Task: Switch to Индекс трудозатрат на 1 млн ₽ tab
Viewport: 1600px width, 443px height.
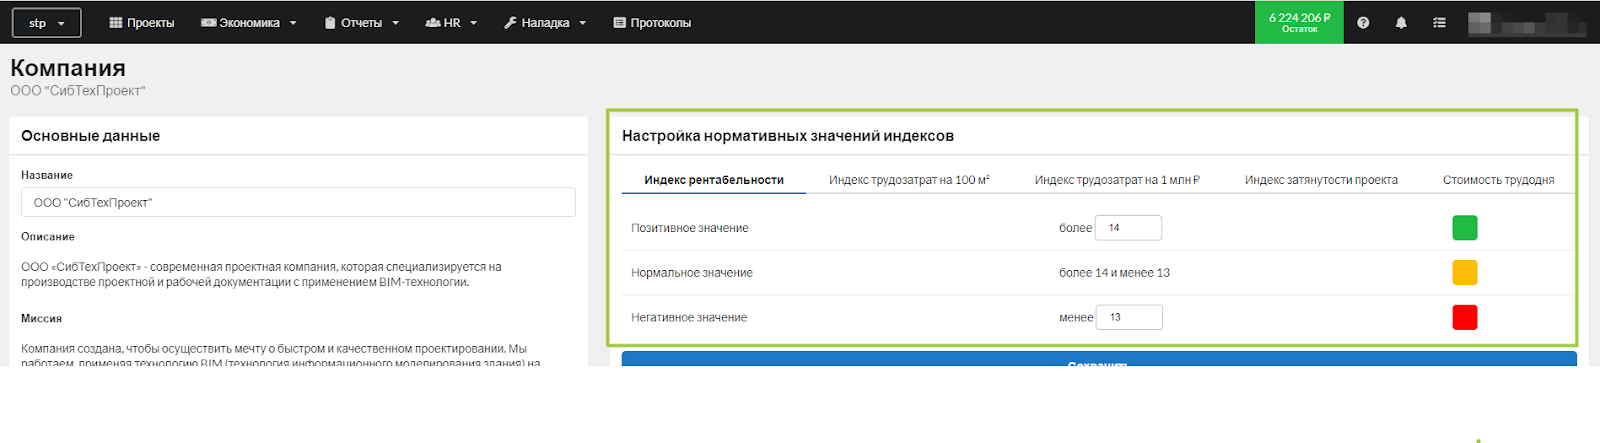Action: coord(1117,180)
